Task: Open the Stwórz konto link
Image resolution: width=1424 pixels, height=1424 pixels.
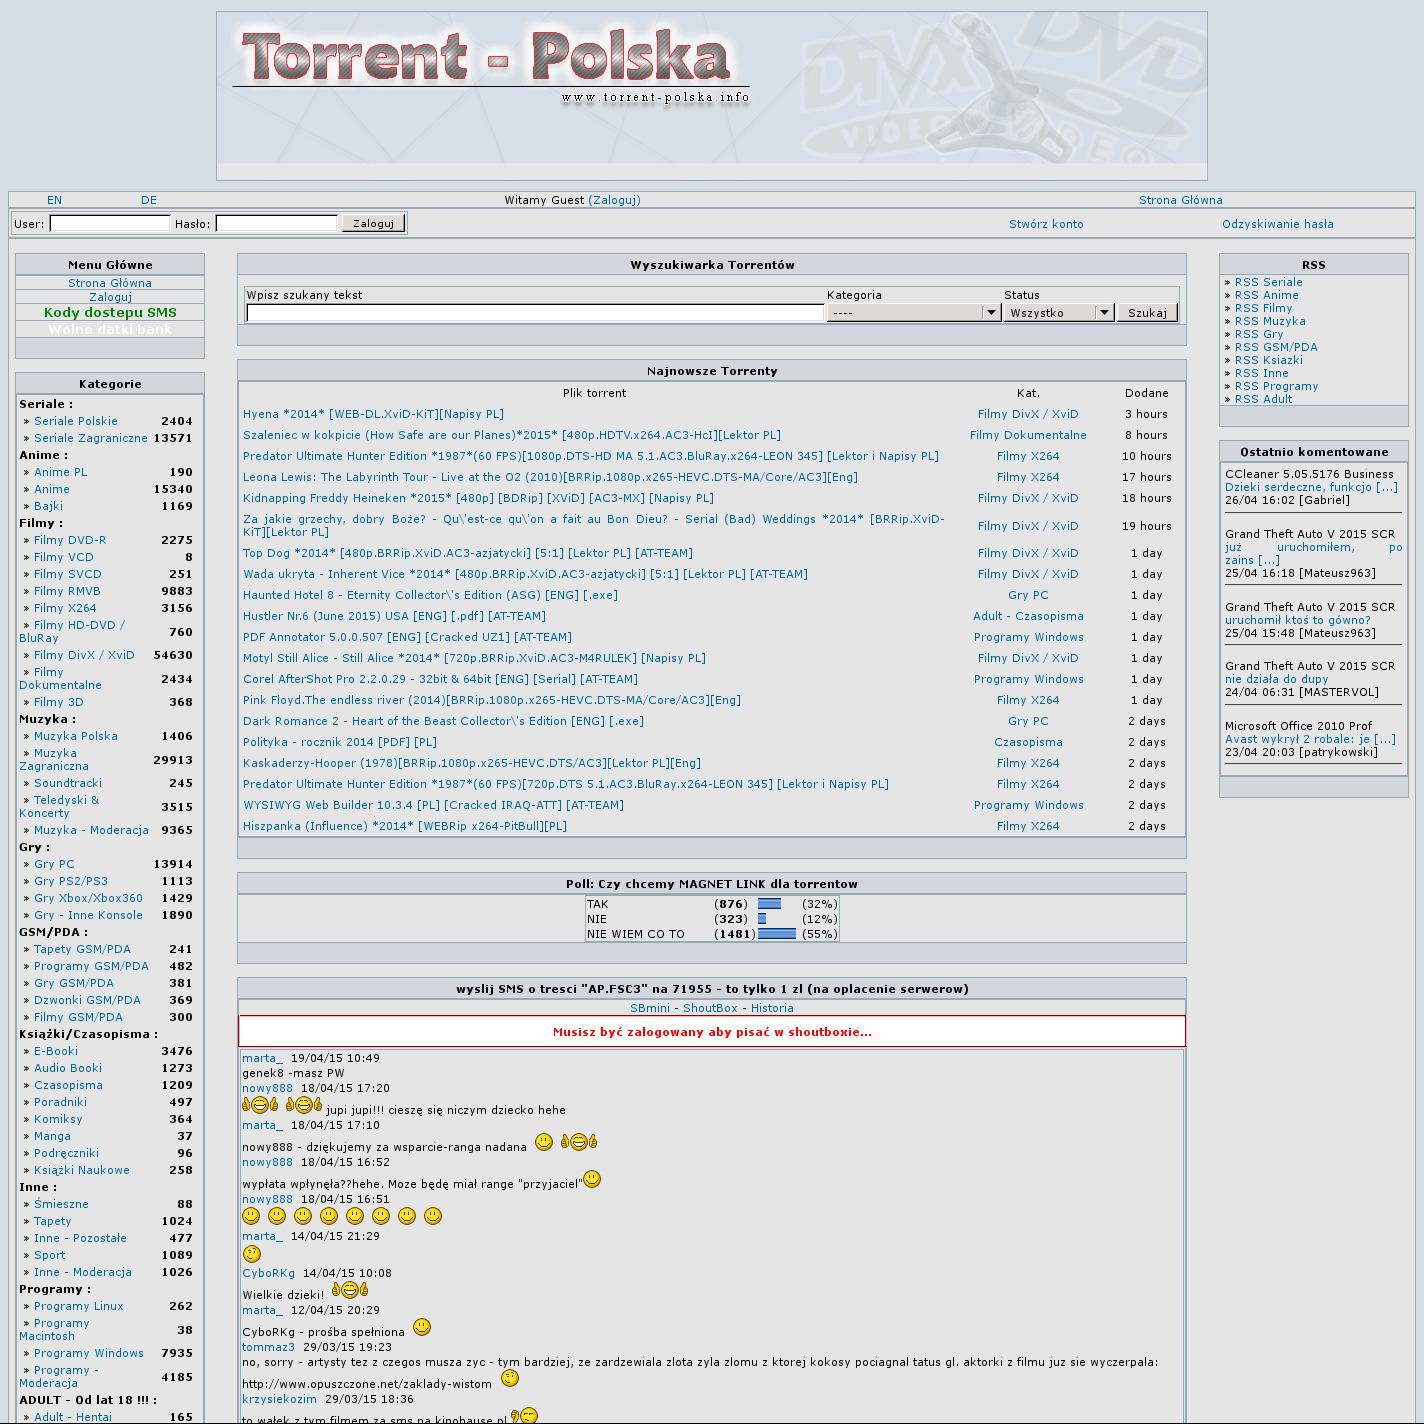Action: 1046,224
